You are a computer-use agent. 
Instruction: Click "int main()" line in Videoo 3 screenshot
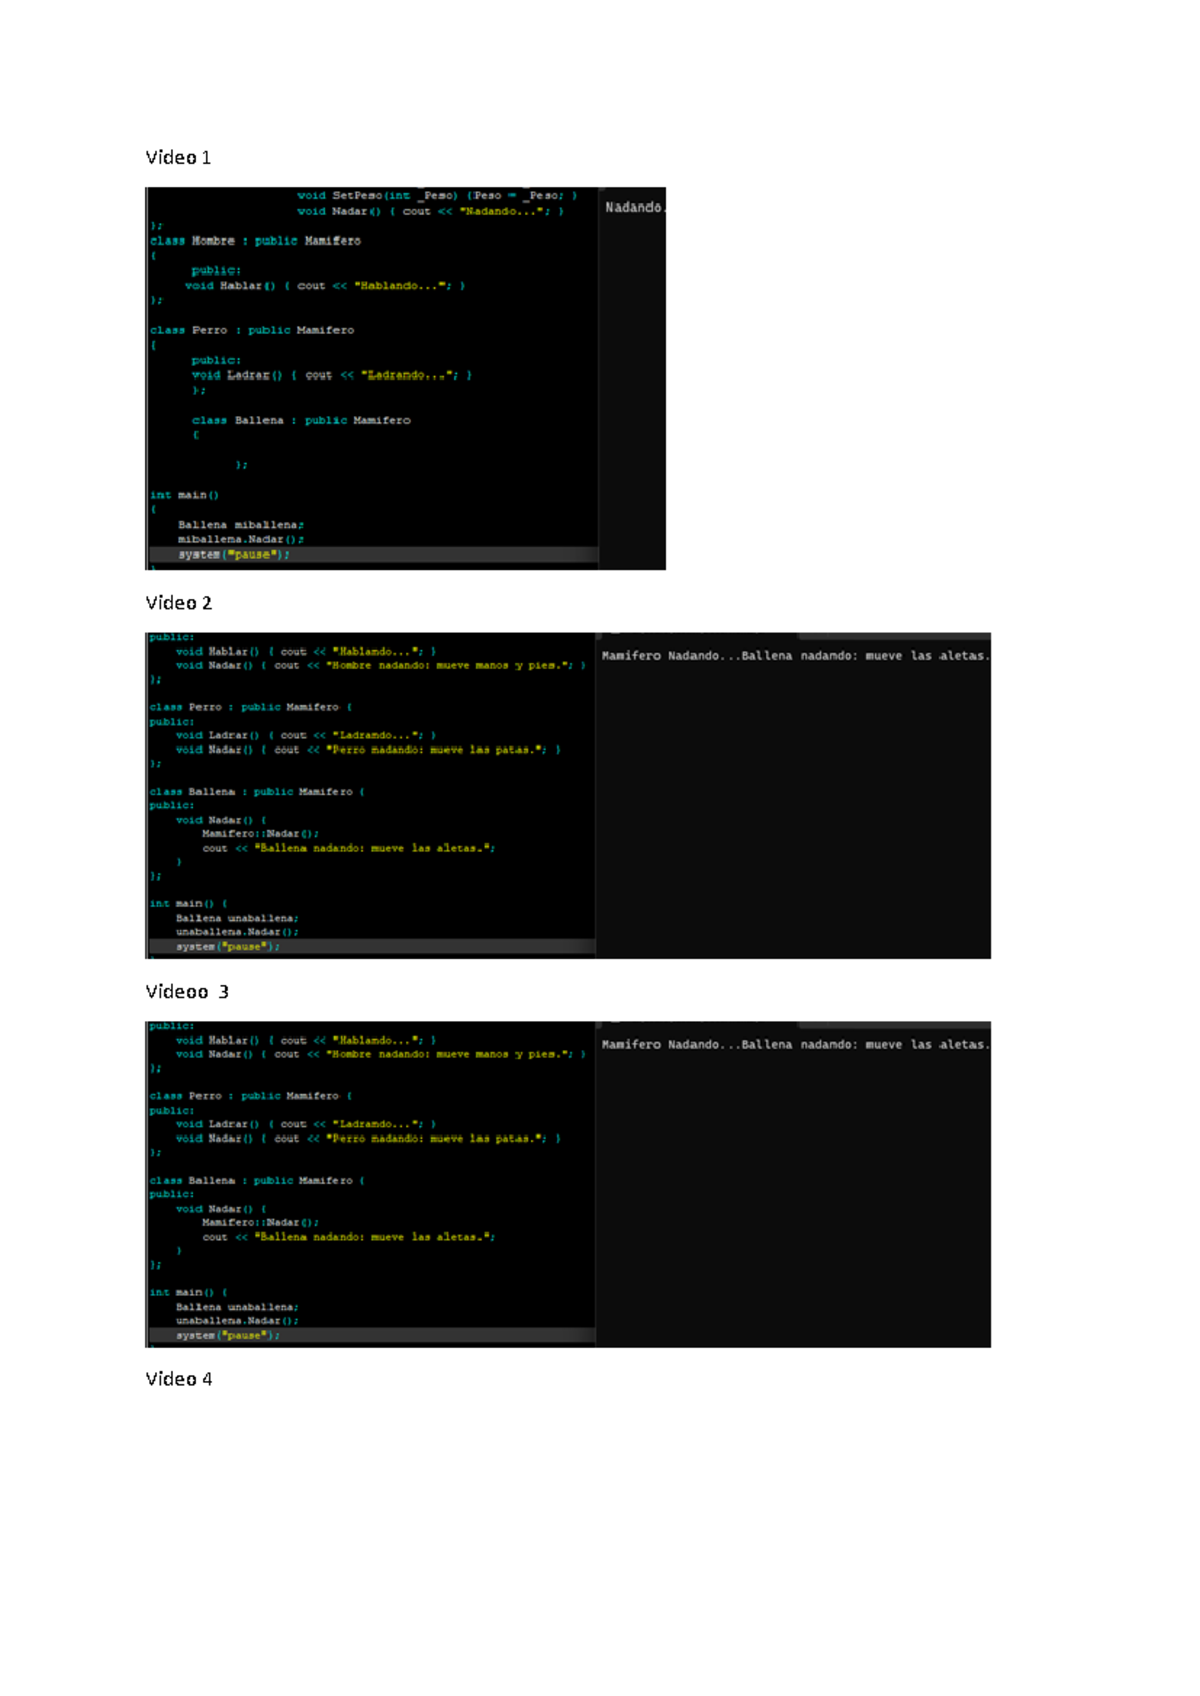189,1292
